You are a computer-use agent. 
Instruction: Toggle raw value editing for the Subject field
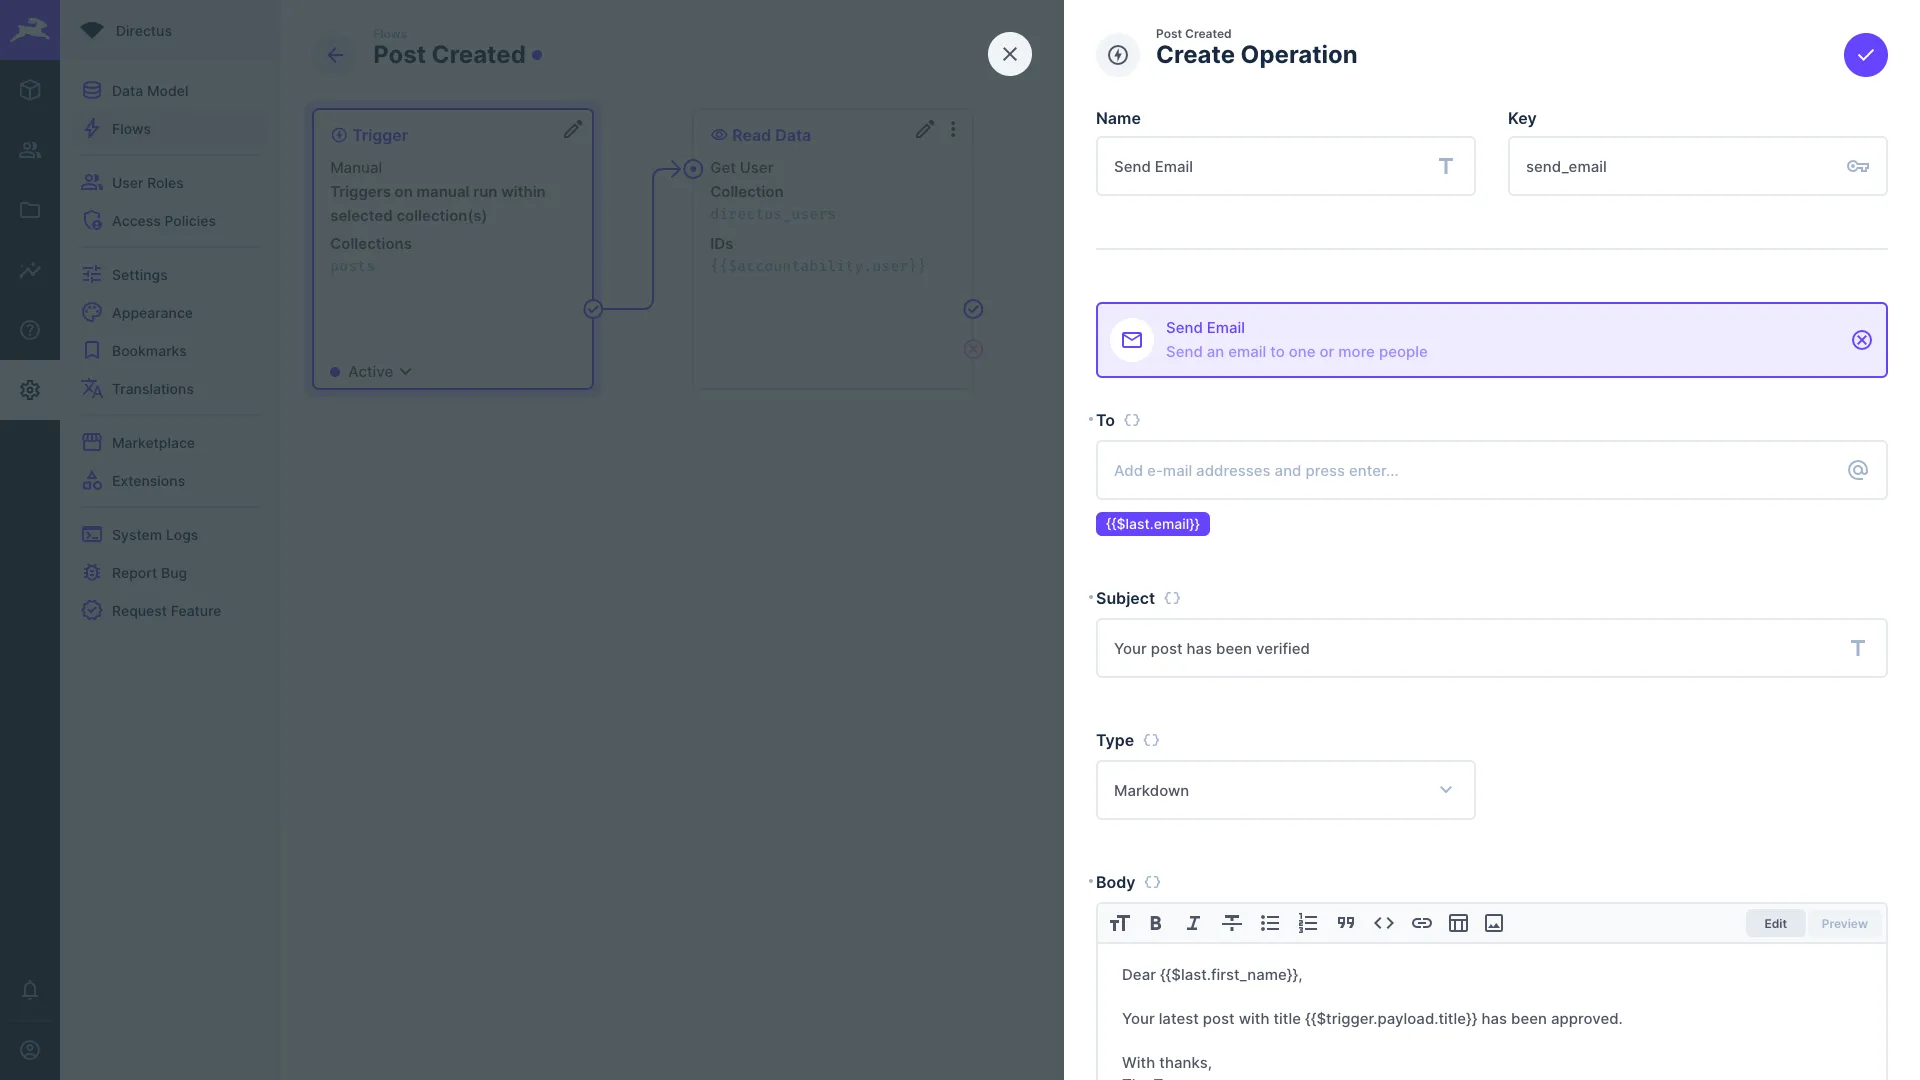click(x=1170, y=598)
